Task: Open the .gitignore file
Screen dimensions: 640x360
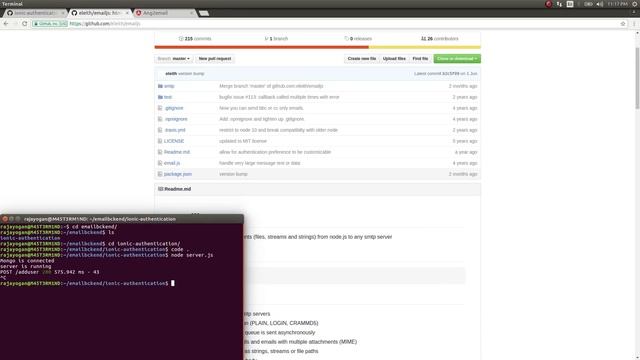Action: tap(174, 108)
